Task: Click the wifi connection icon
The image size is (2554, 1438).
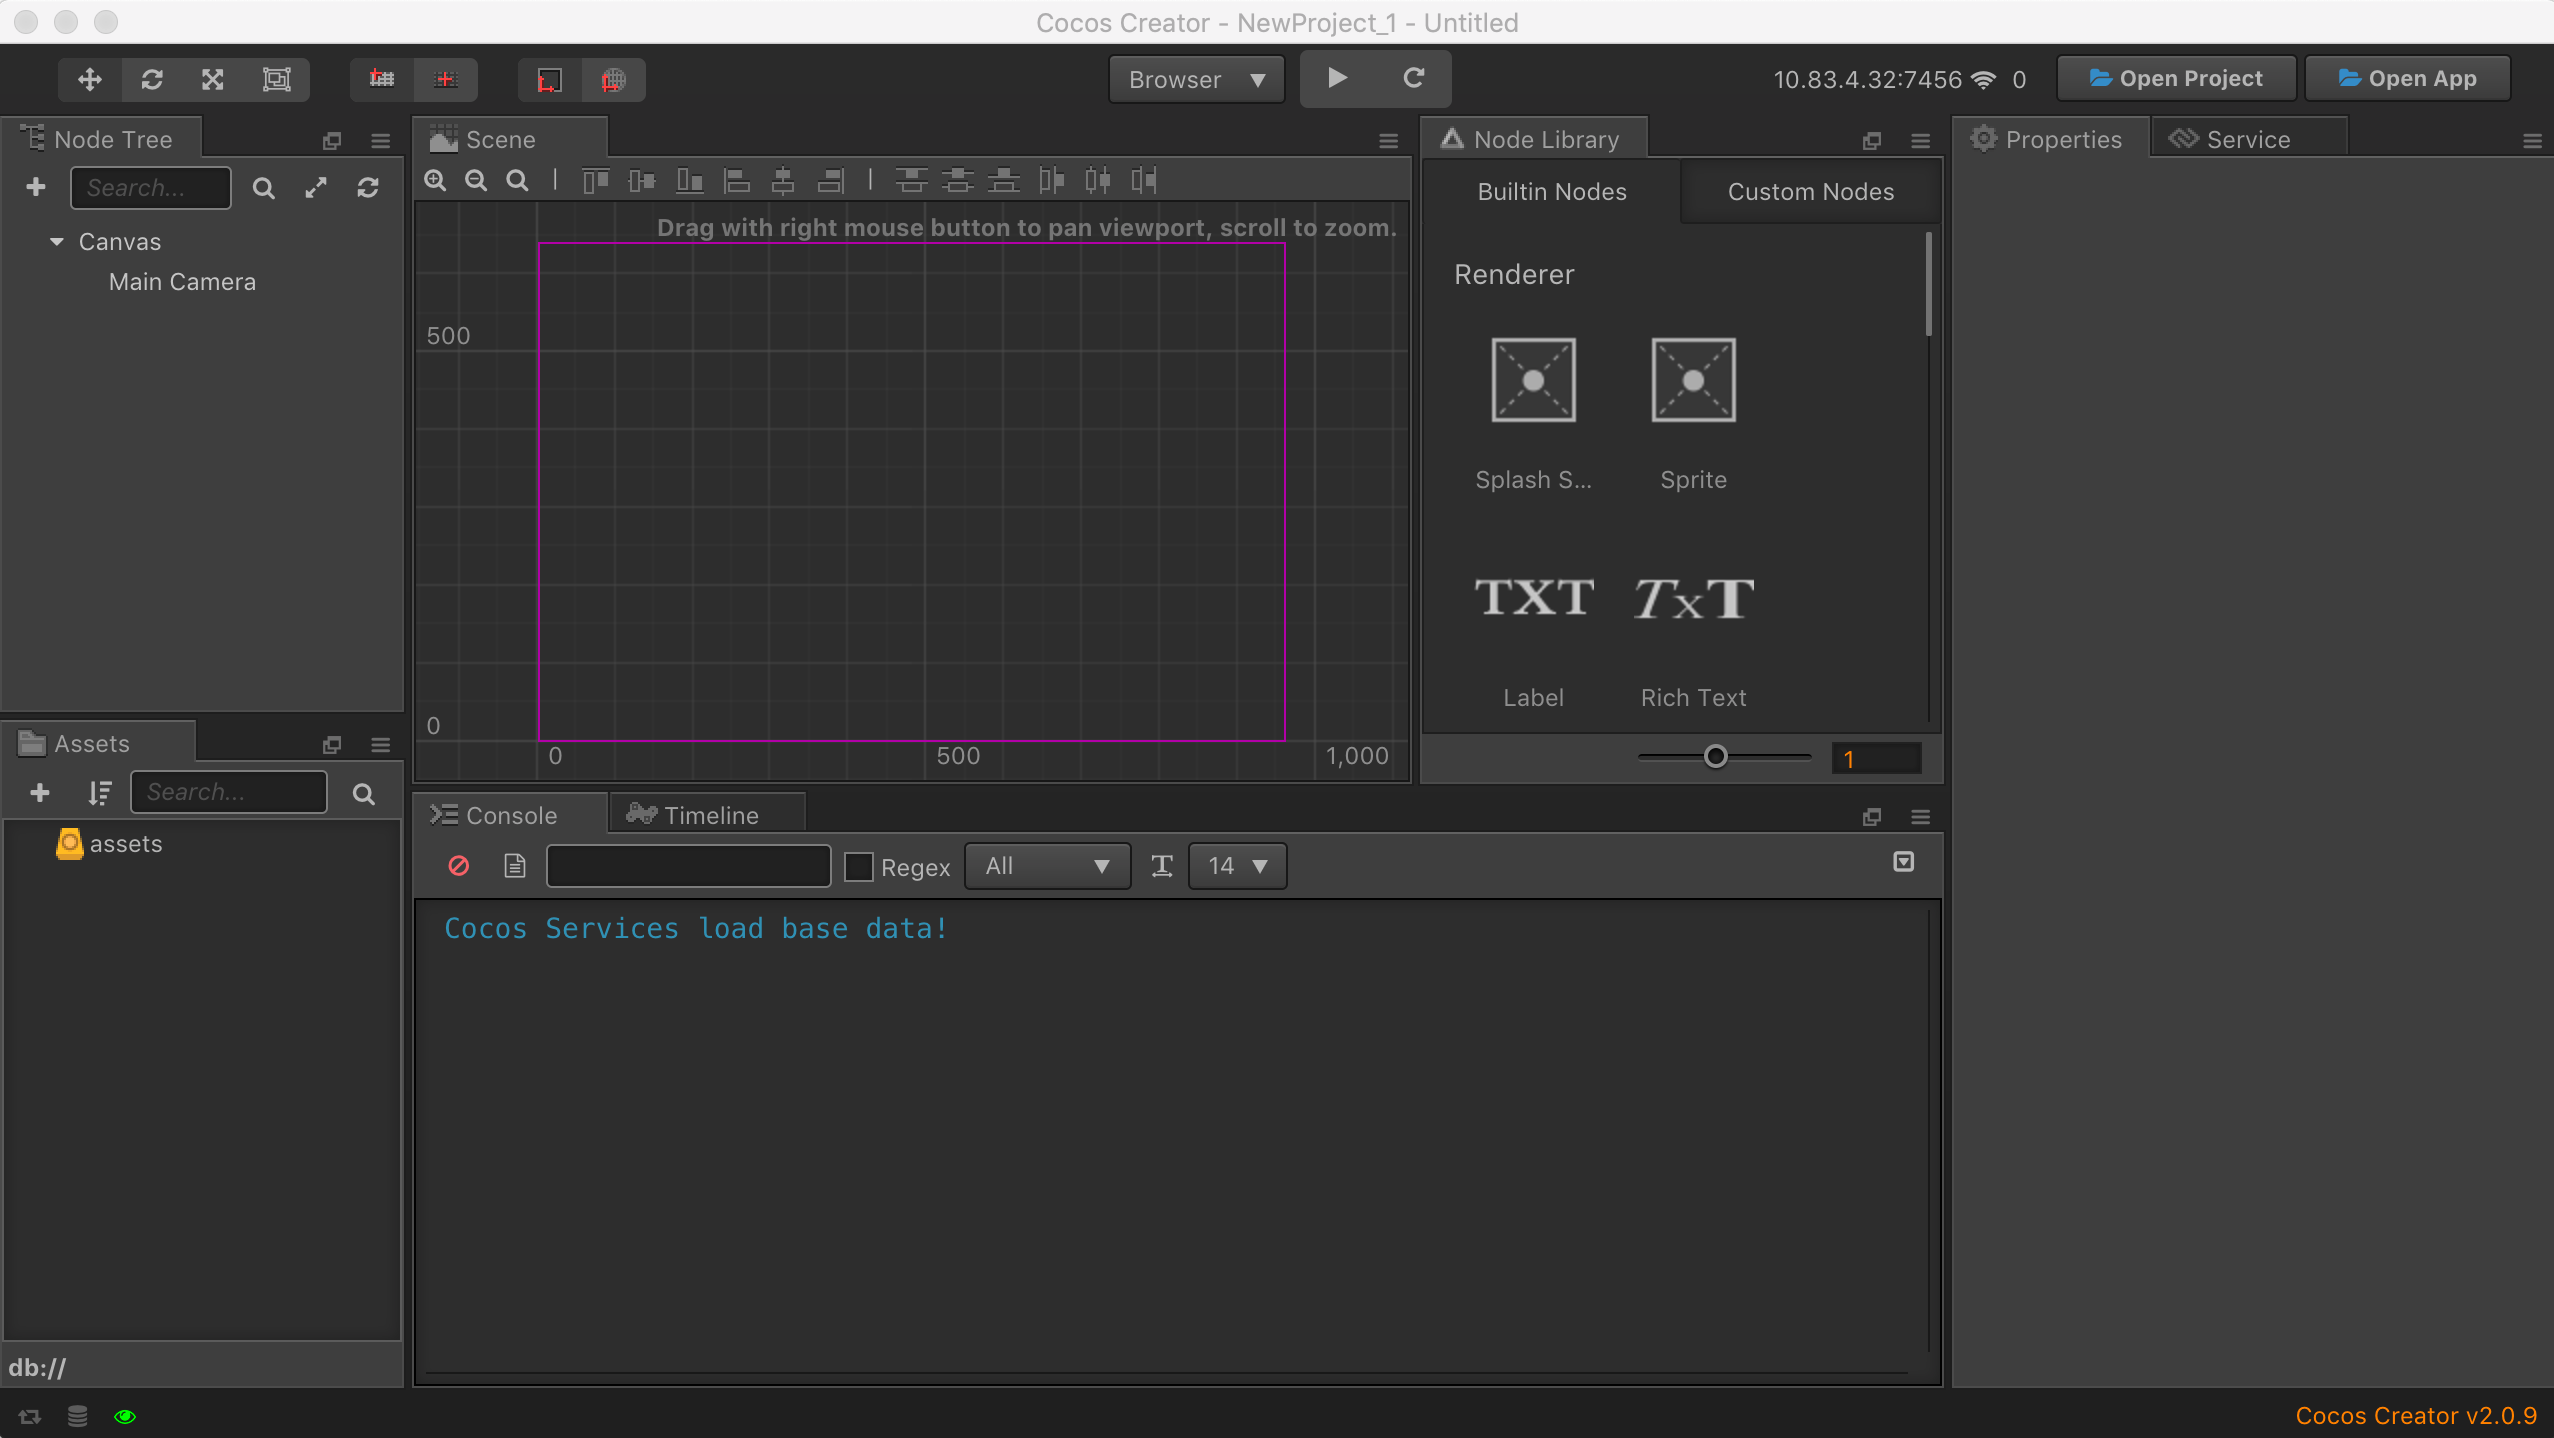Action: (1984, 80)
